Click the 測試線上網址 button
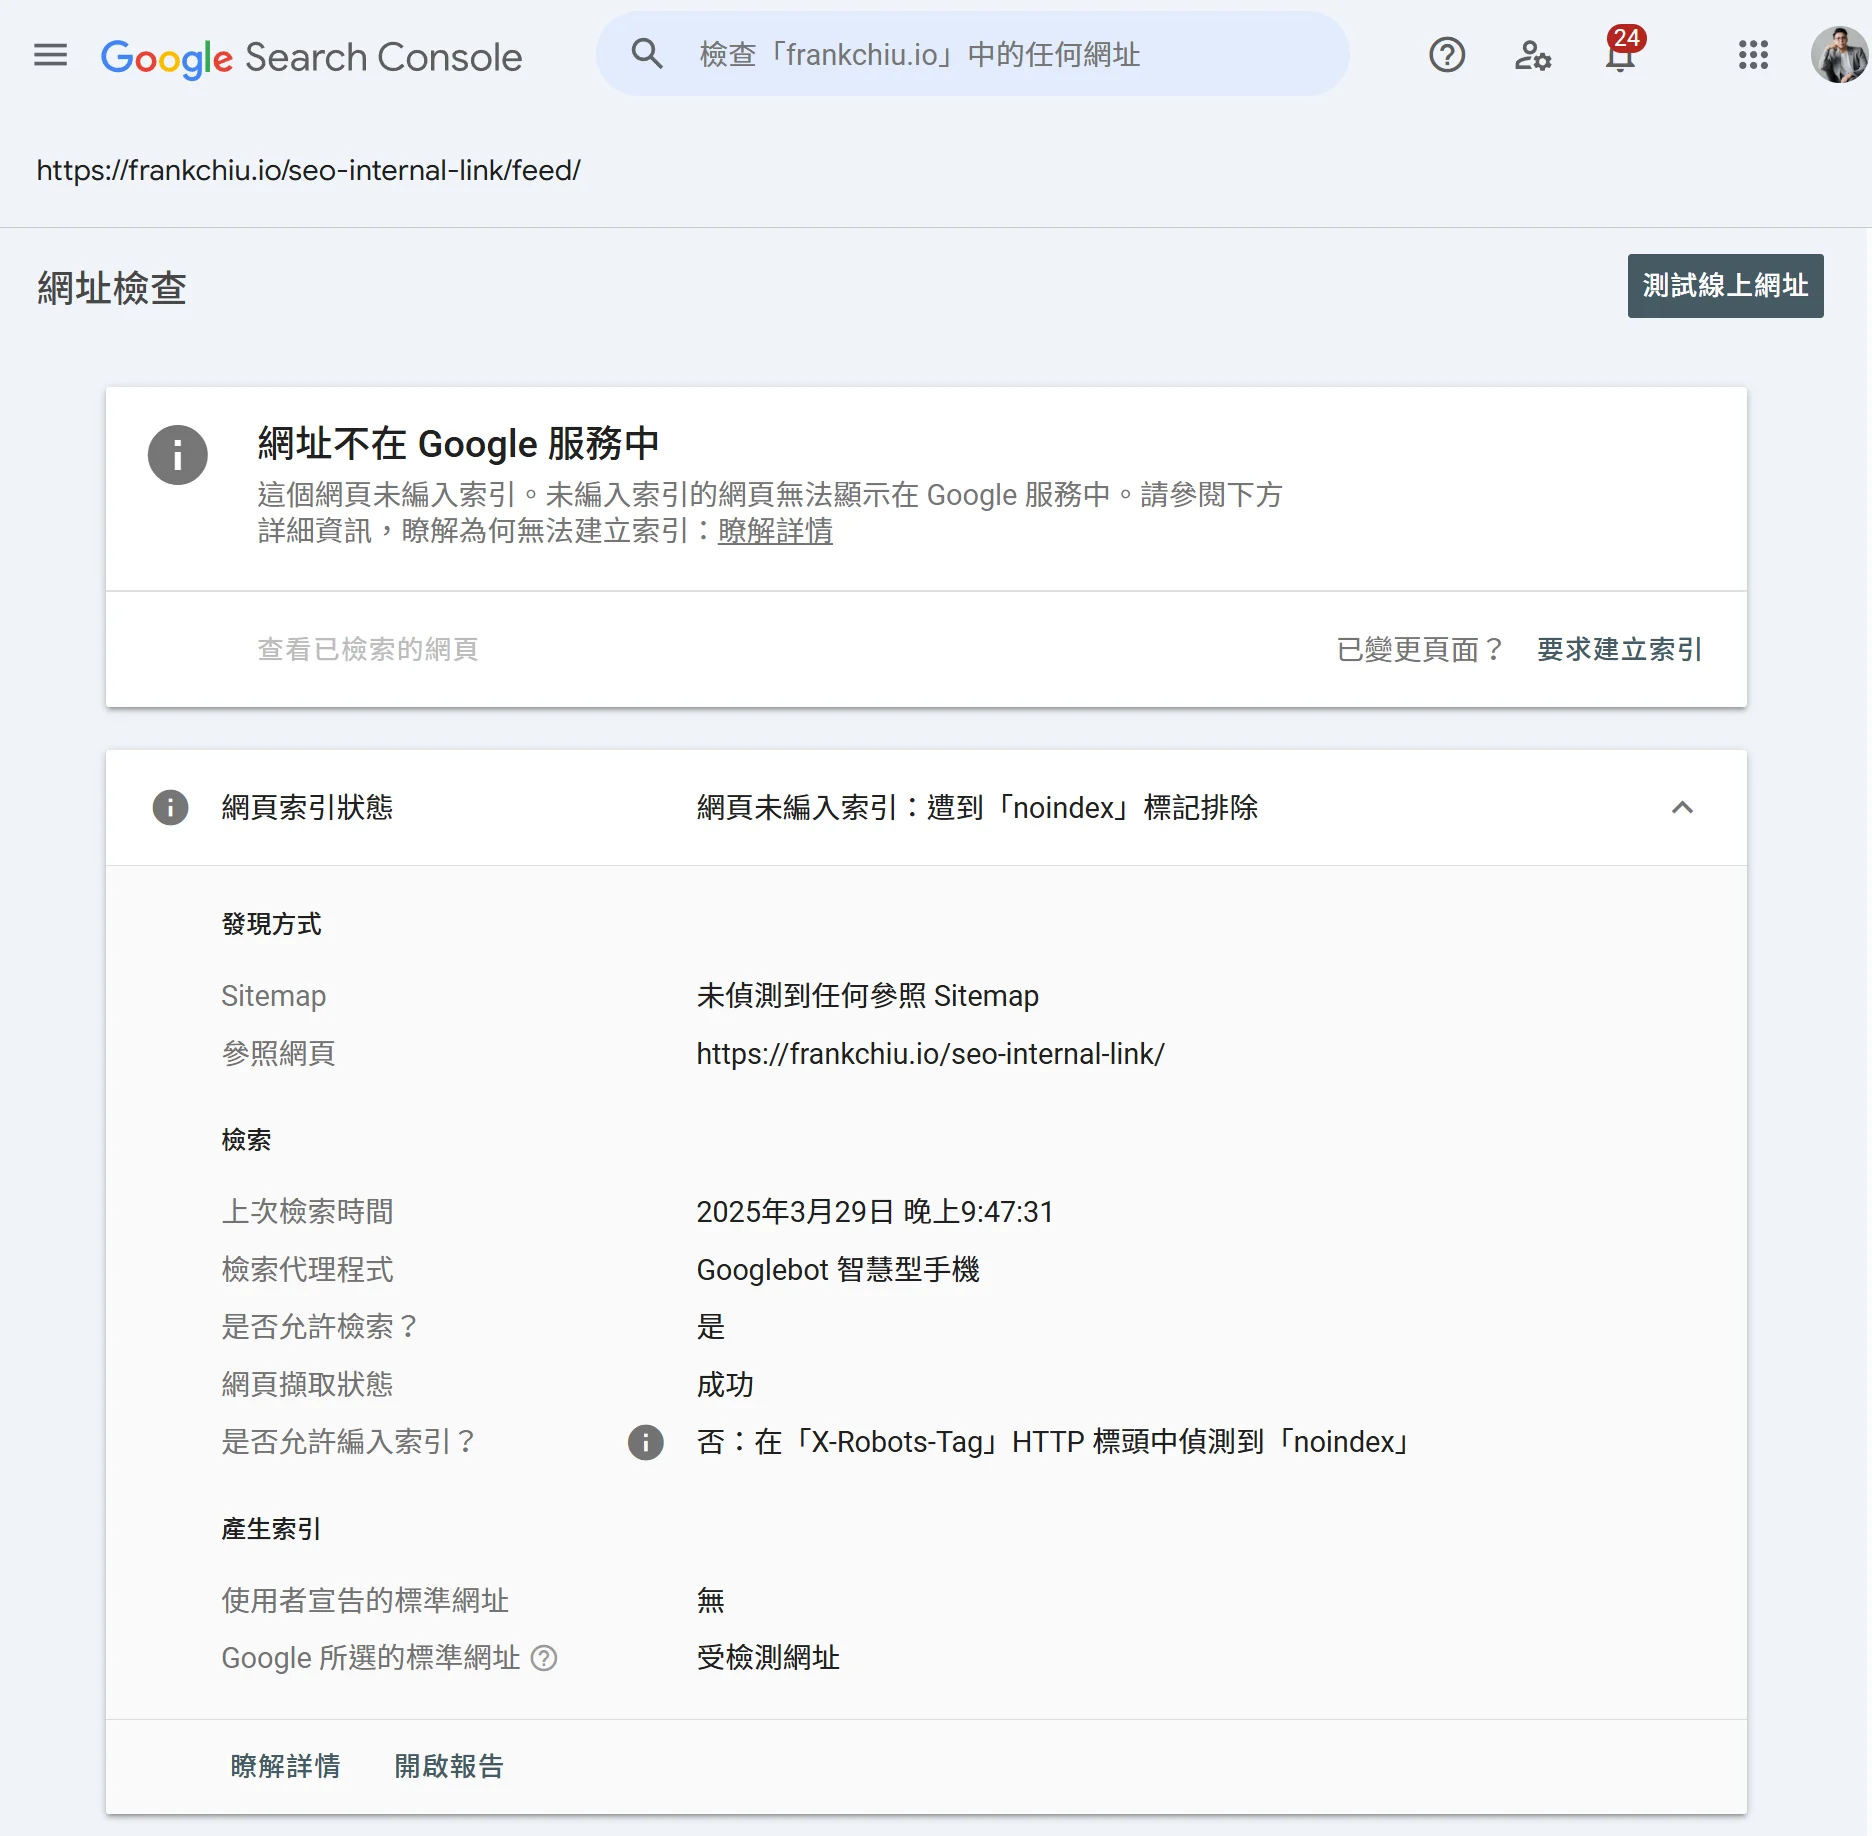Screen dimensions: 1872x1836 click(x=1725, y=286)
